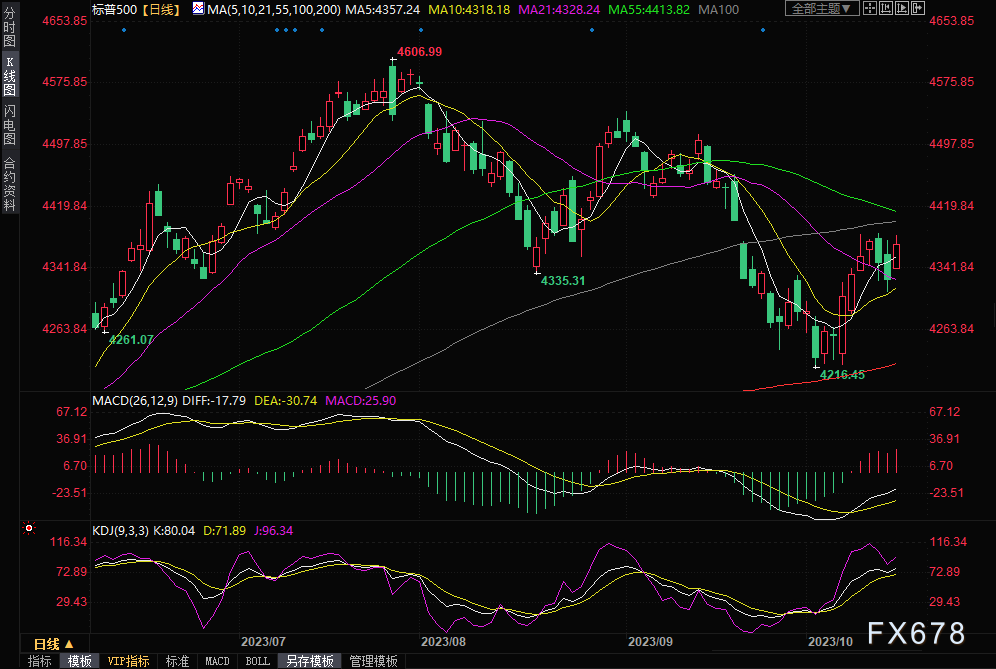The height and width of the screenshot is (669, 996).
Task: Click the red circle icon beside KDJ panel
Action: 29,527
